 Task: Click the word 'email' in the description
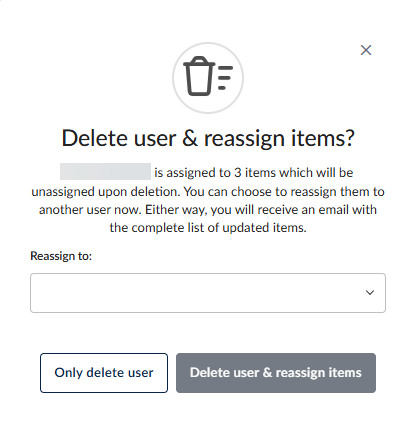coord(334,210)
